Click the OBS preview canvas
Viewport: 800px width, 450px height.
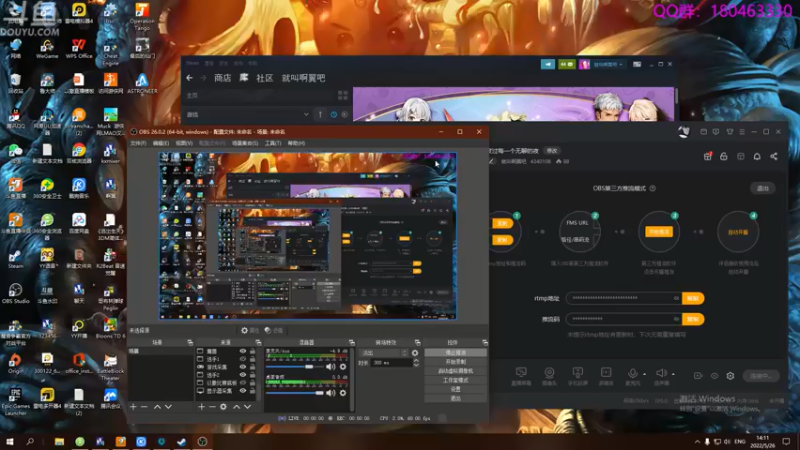[308, 236]
